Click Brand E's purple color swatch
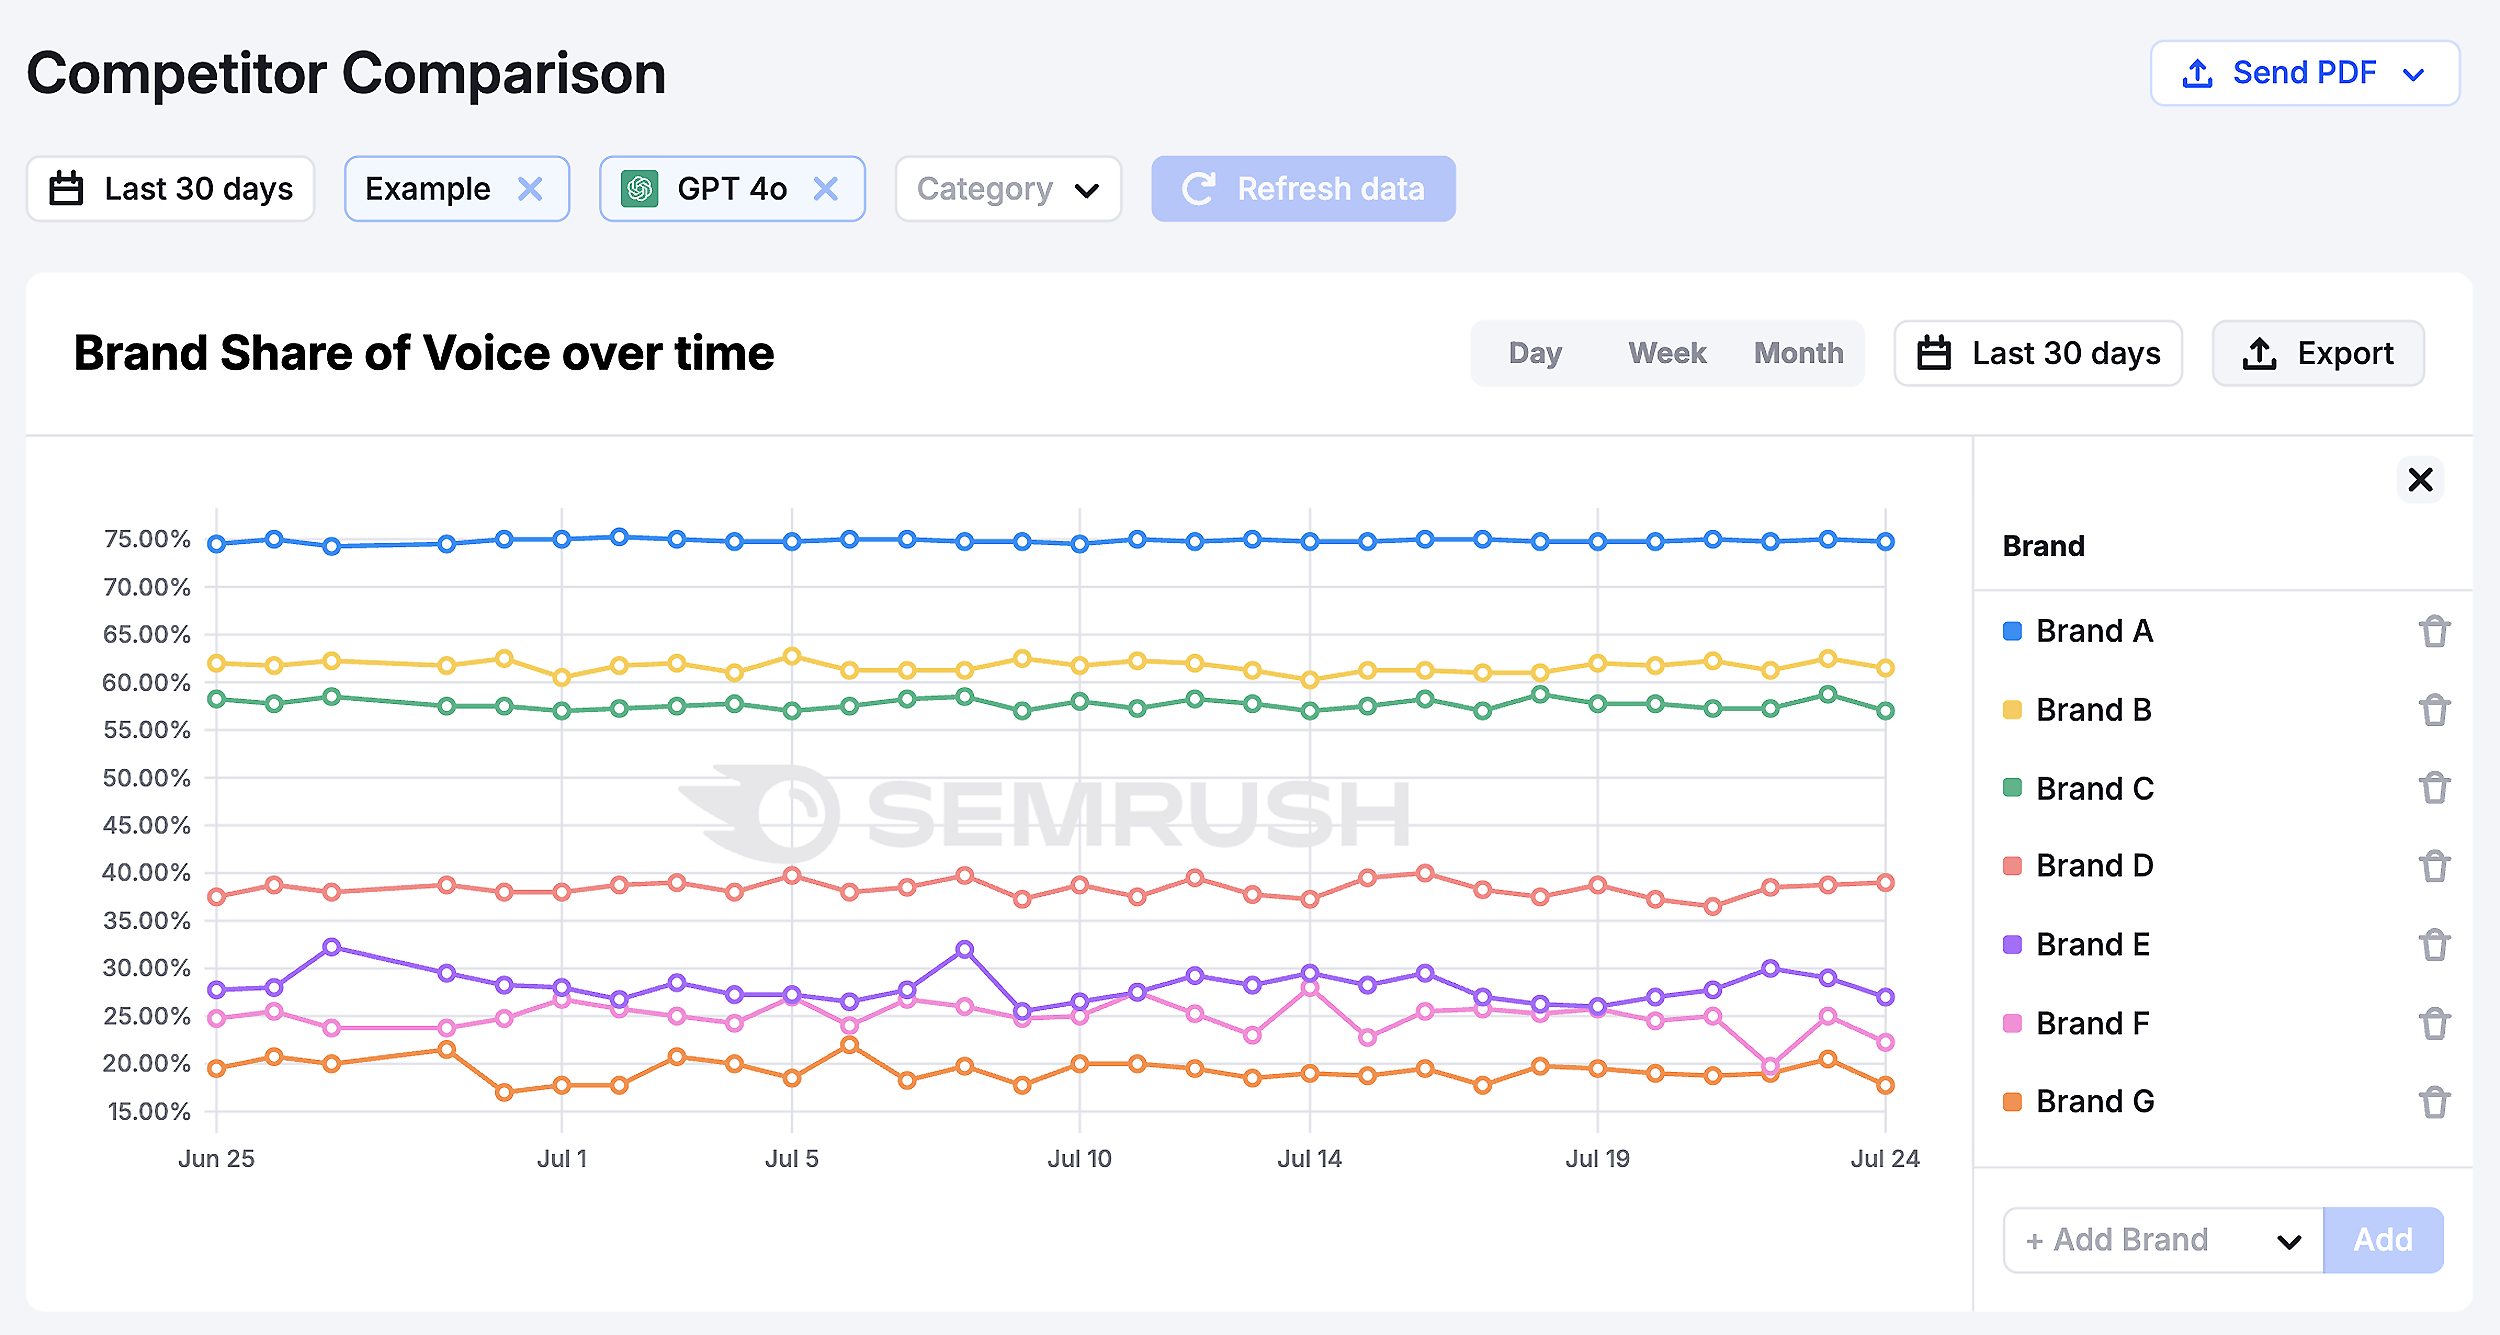 [2012, 944]
